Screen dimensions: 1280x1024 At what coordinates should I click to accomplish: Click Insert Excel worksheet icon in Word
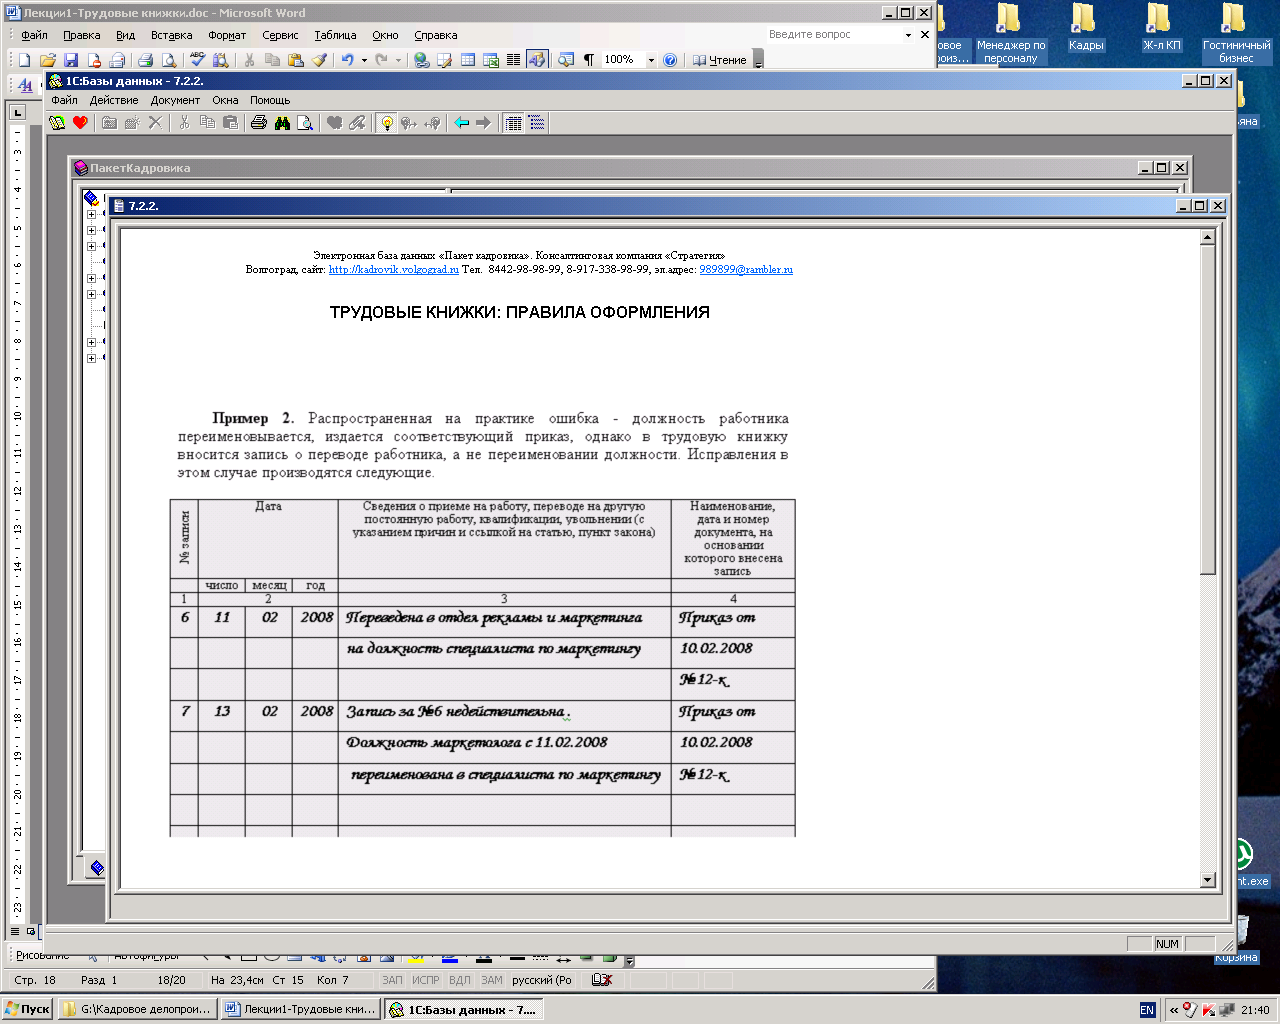pyautogui.click(x=490, y=60)
